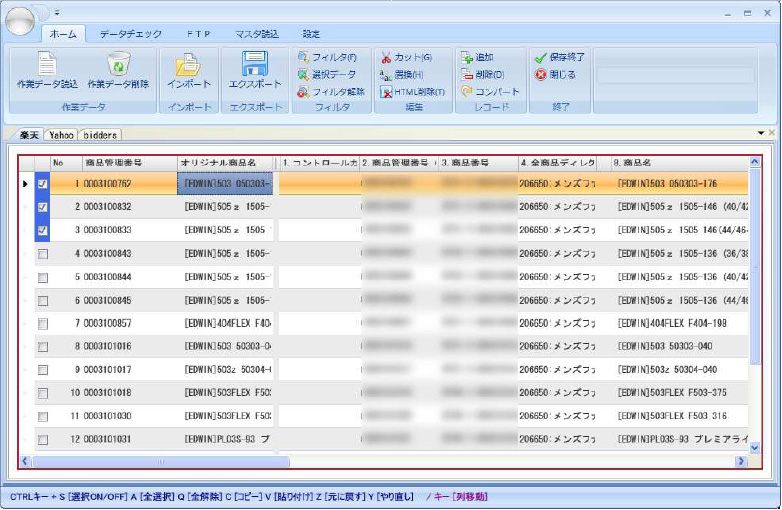The width and height of the screenshot is (782, 510).
Task: Run HTML削除(T) command
Action: [x=412, y=92]
